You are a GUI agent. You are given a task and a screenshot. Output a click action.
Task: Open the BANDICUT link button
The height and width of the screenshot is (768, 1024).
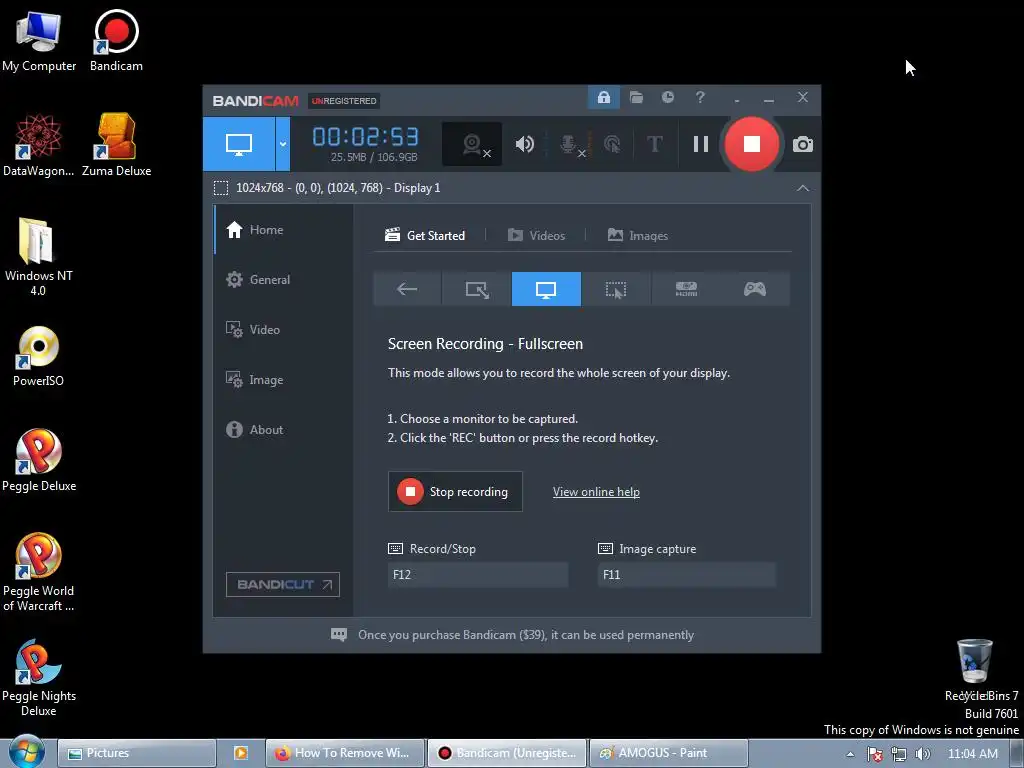[283, 584]
